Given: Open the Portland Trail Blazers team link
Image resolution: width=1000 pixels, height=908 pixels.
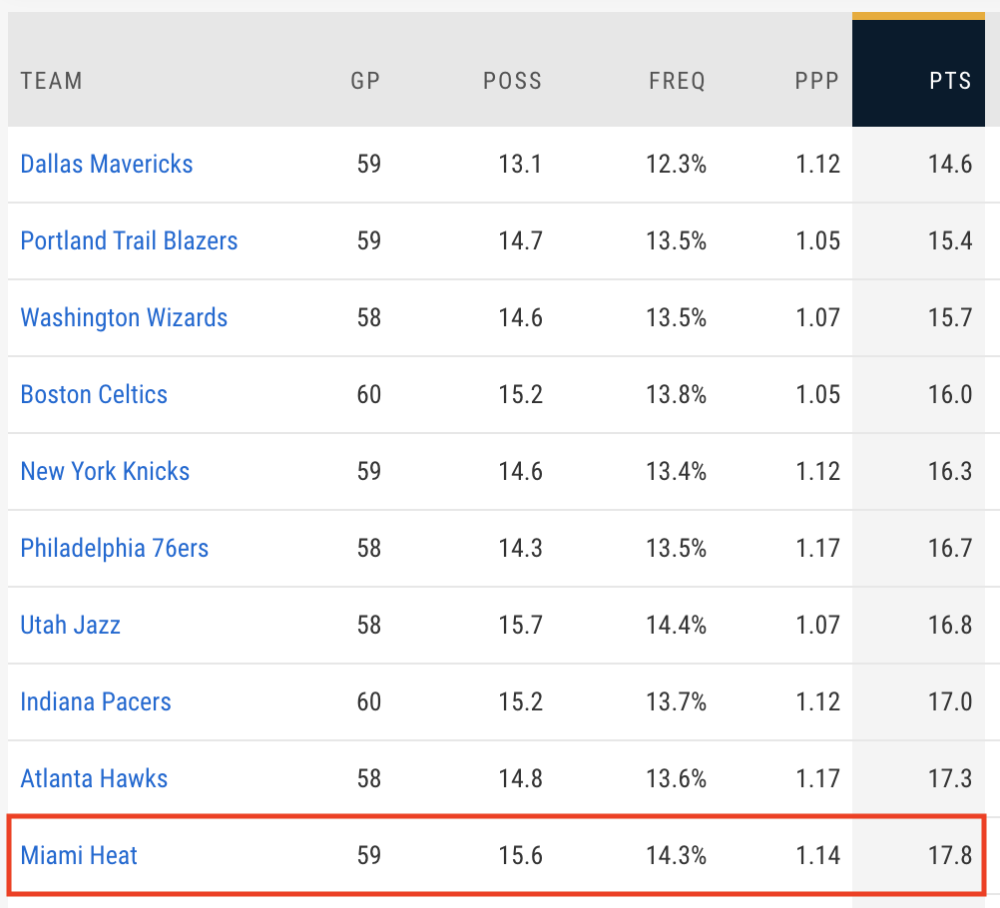Looking at the screenshot, I should click(129, 241).
